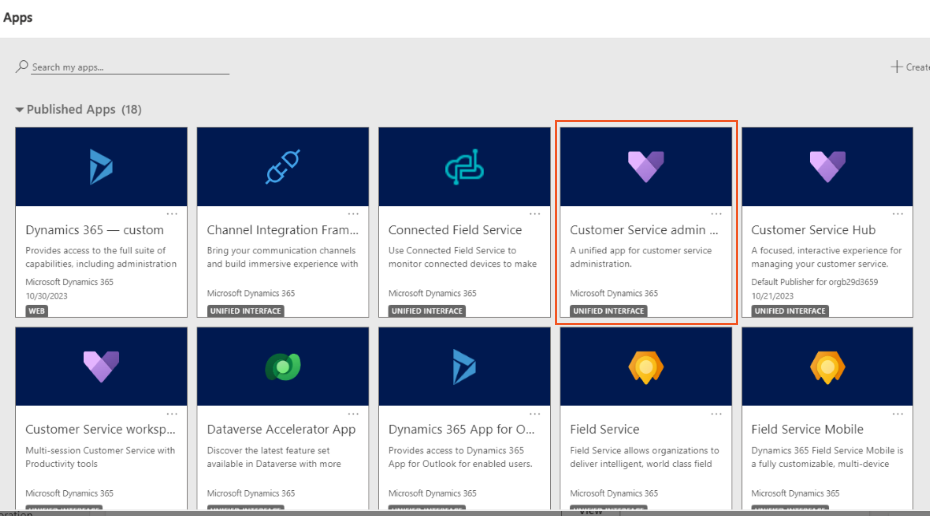The height and width of the screenshot is (516, 930).
Task: Click 'A focused, interactive experience' description
Action: 826,257
